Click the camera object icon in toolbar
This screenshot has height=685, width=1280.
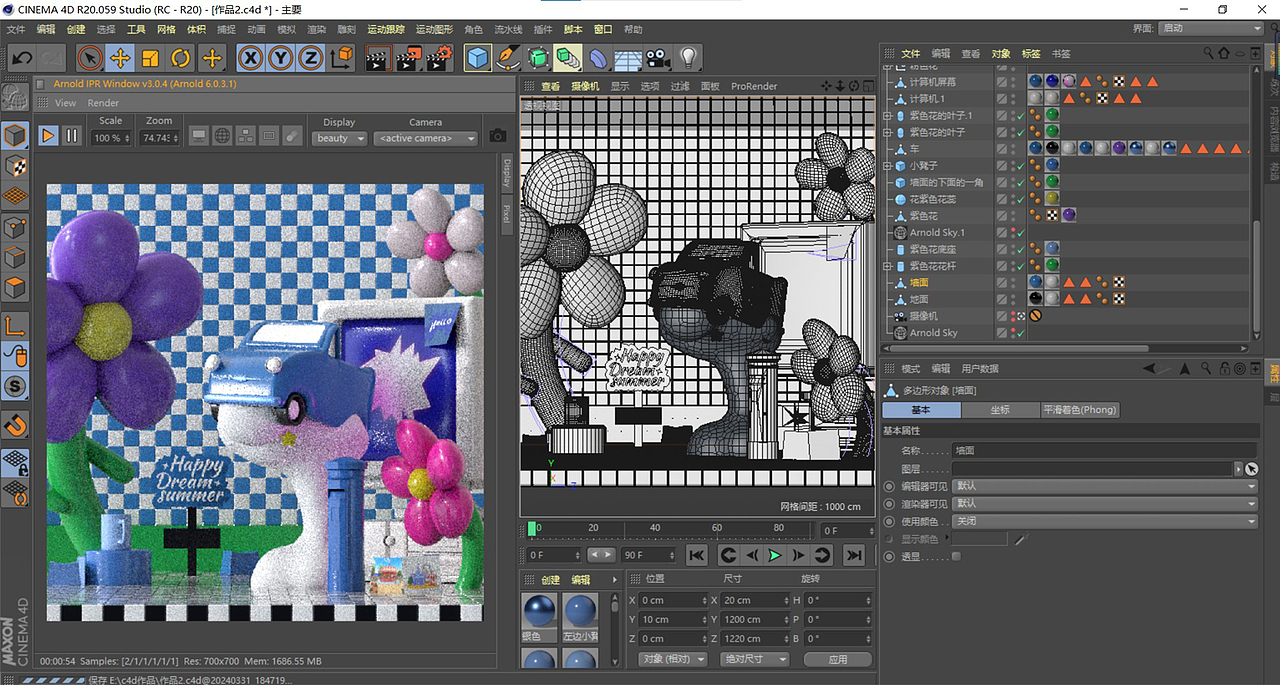pyautogui.click(x=657, y=58)
